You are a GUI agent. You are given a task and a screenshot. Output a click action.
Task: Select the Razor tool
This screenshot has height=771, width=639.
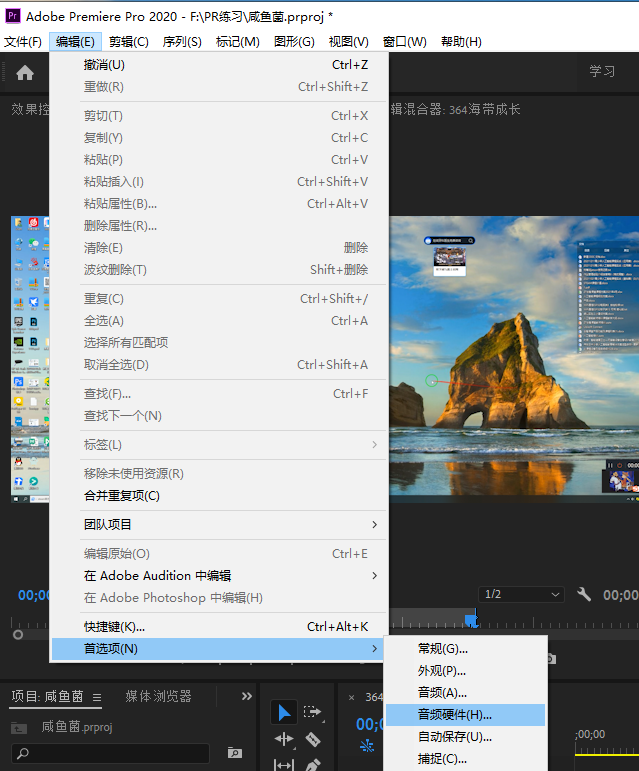[313, 739]
